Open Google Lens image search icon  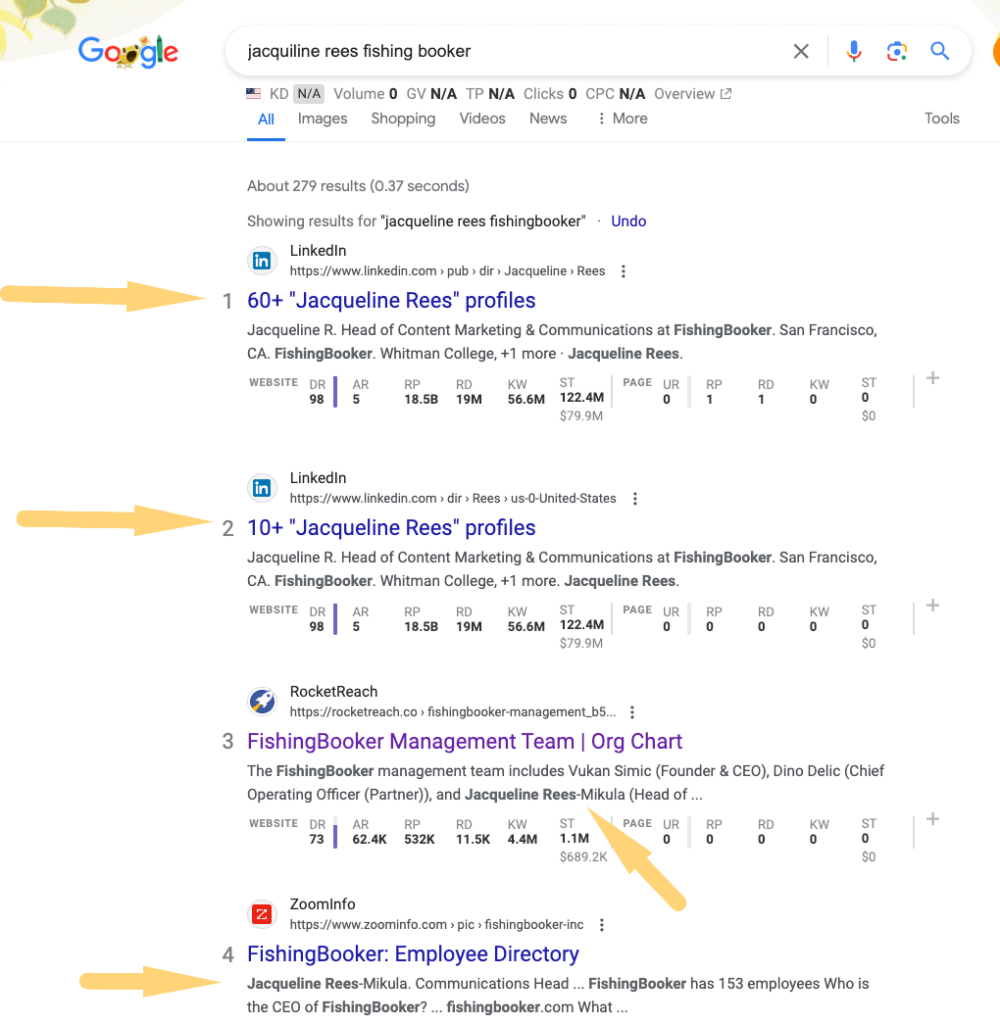tap(896, 51)
